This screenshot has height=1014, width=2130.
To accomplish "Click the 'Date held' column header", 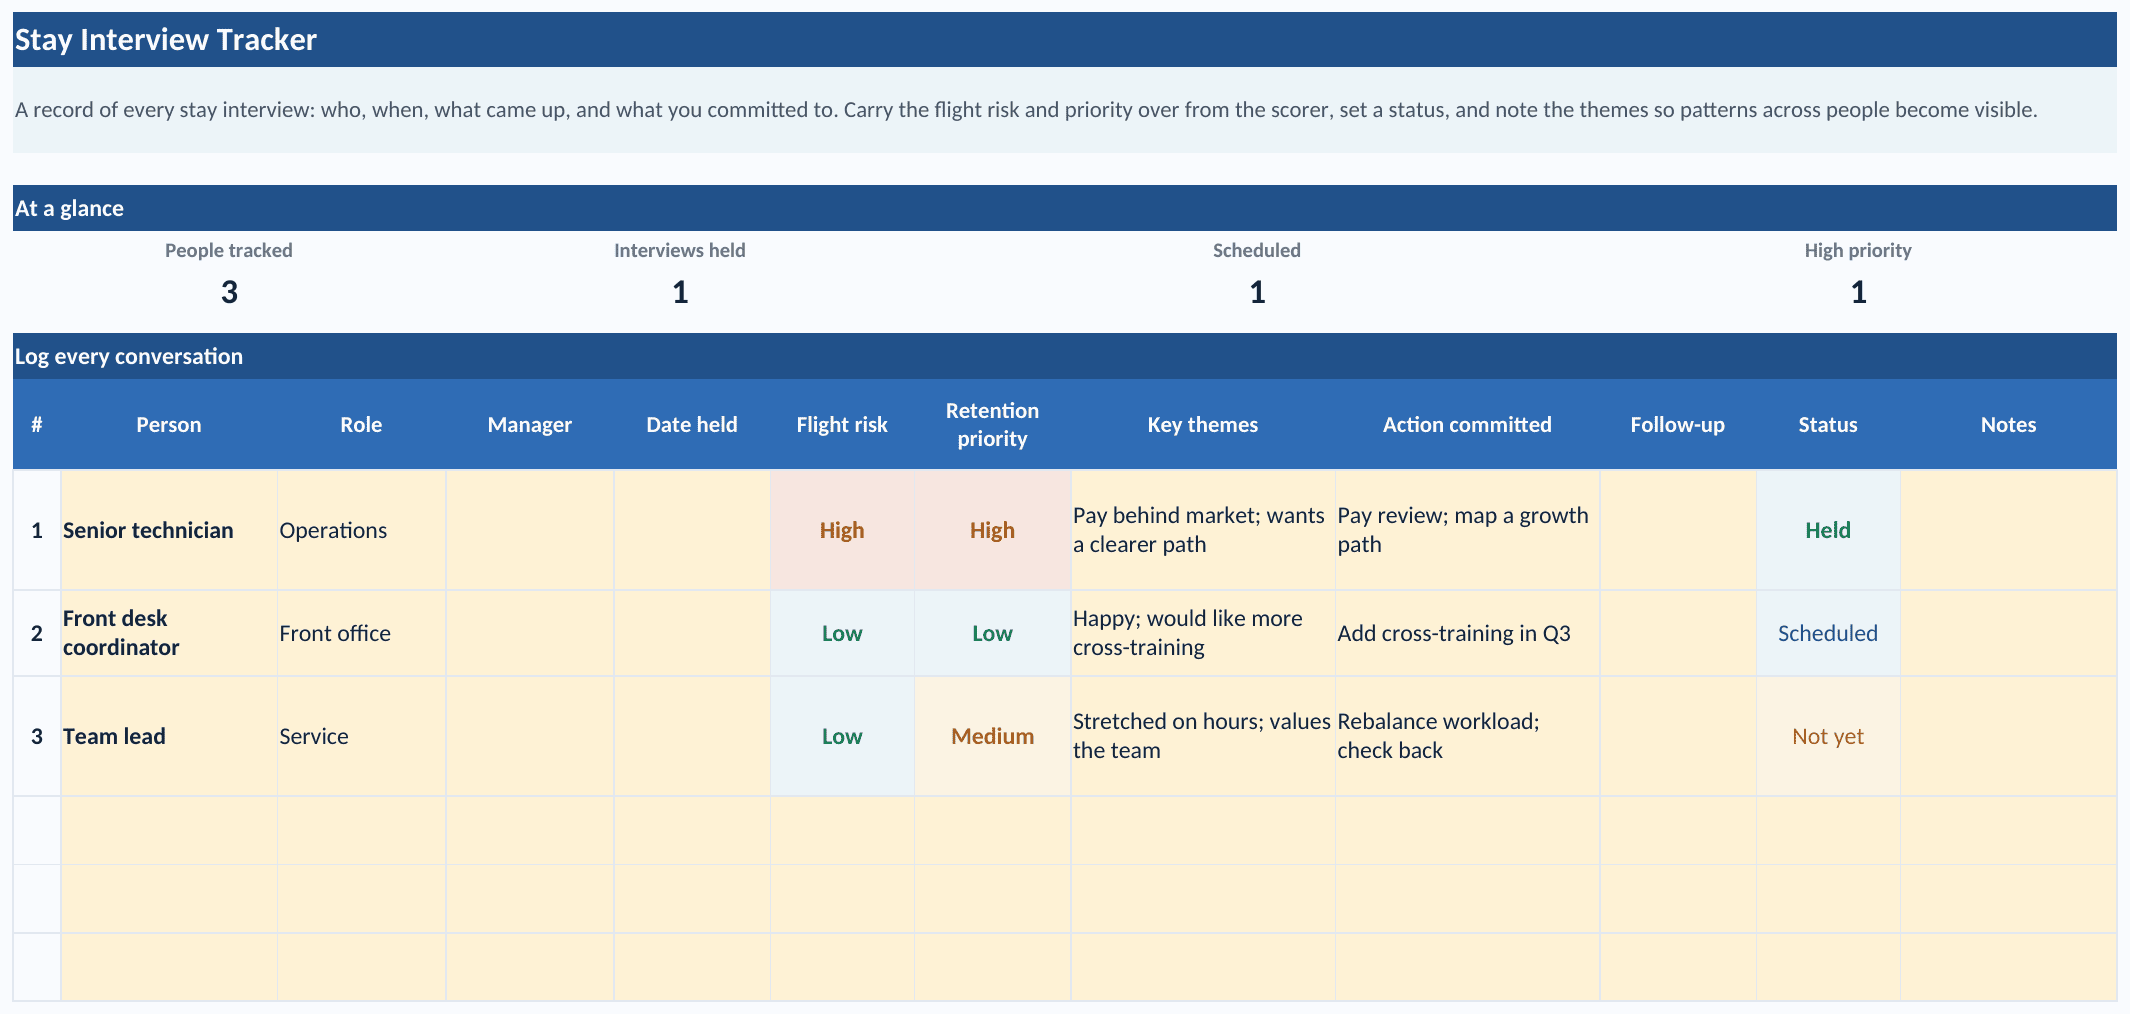I will 692,424.
